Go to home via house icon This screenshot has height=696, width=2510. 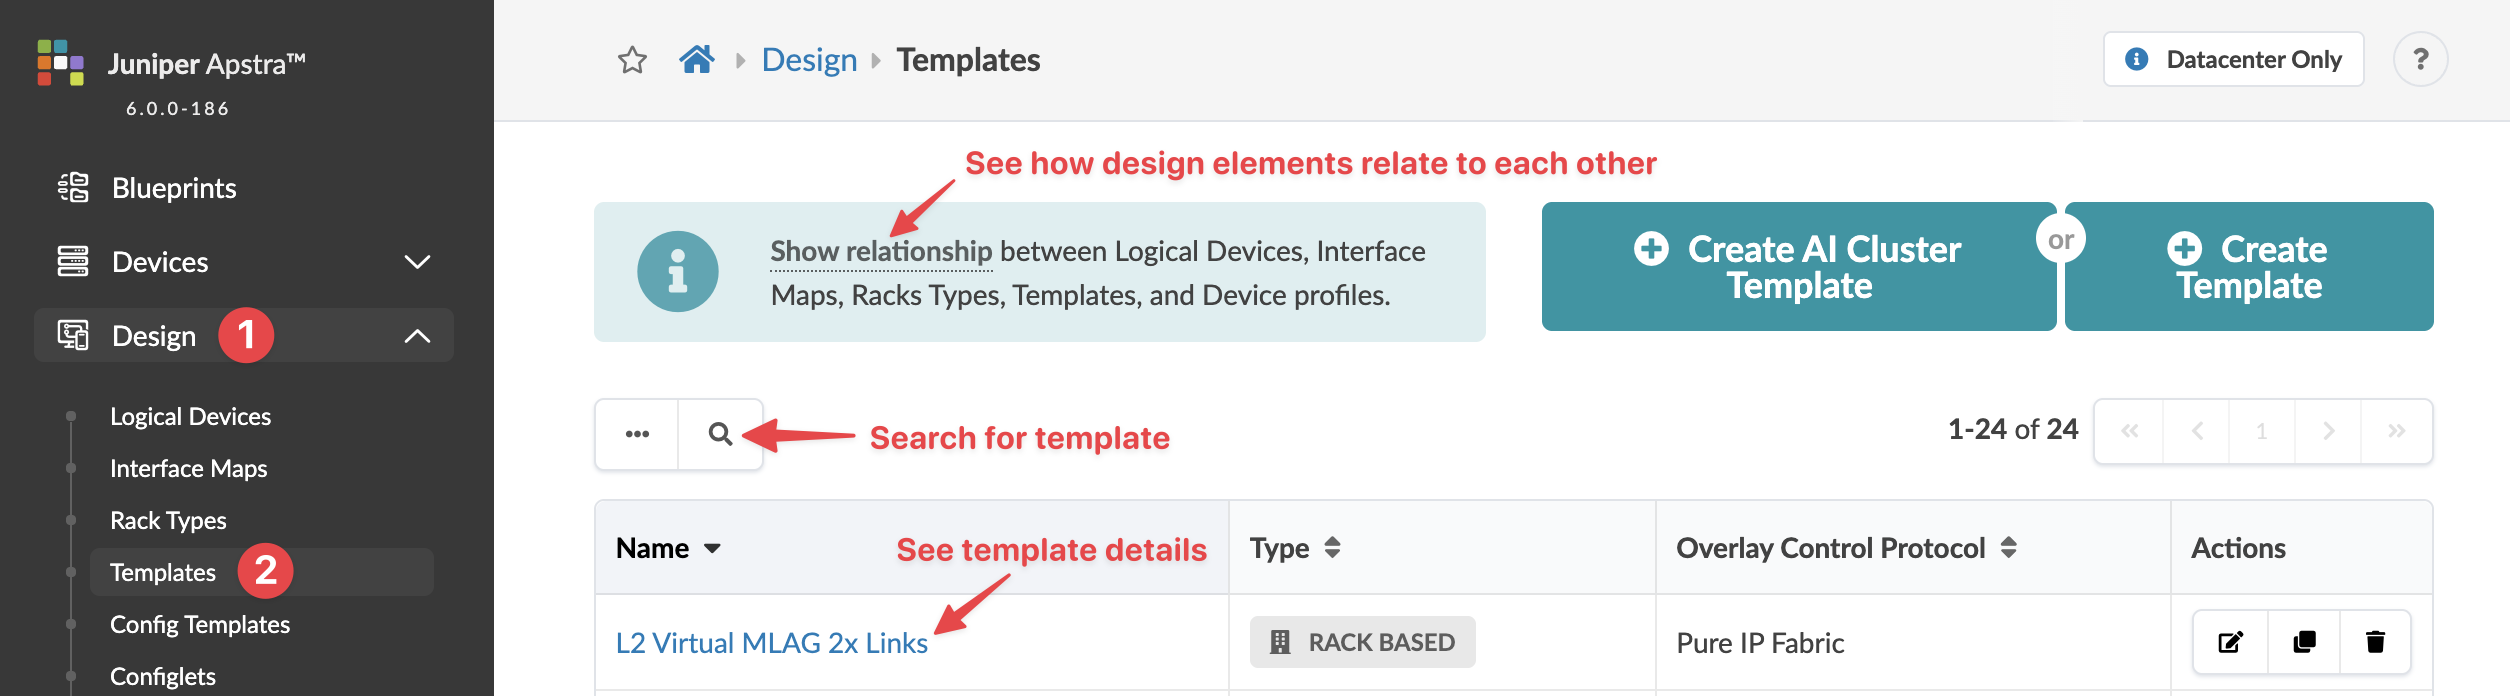697,60
